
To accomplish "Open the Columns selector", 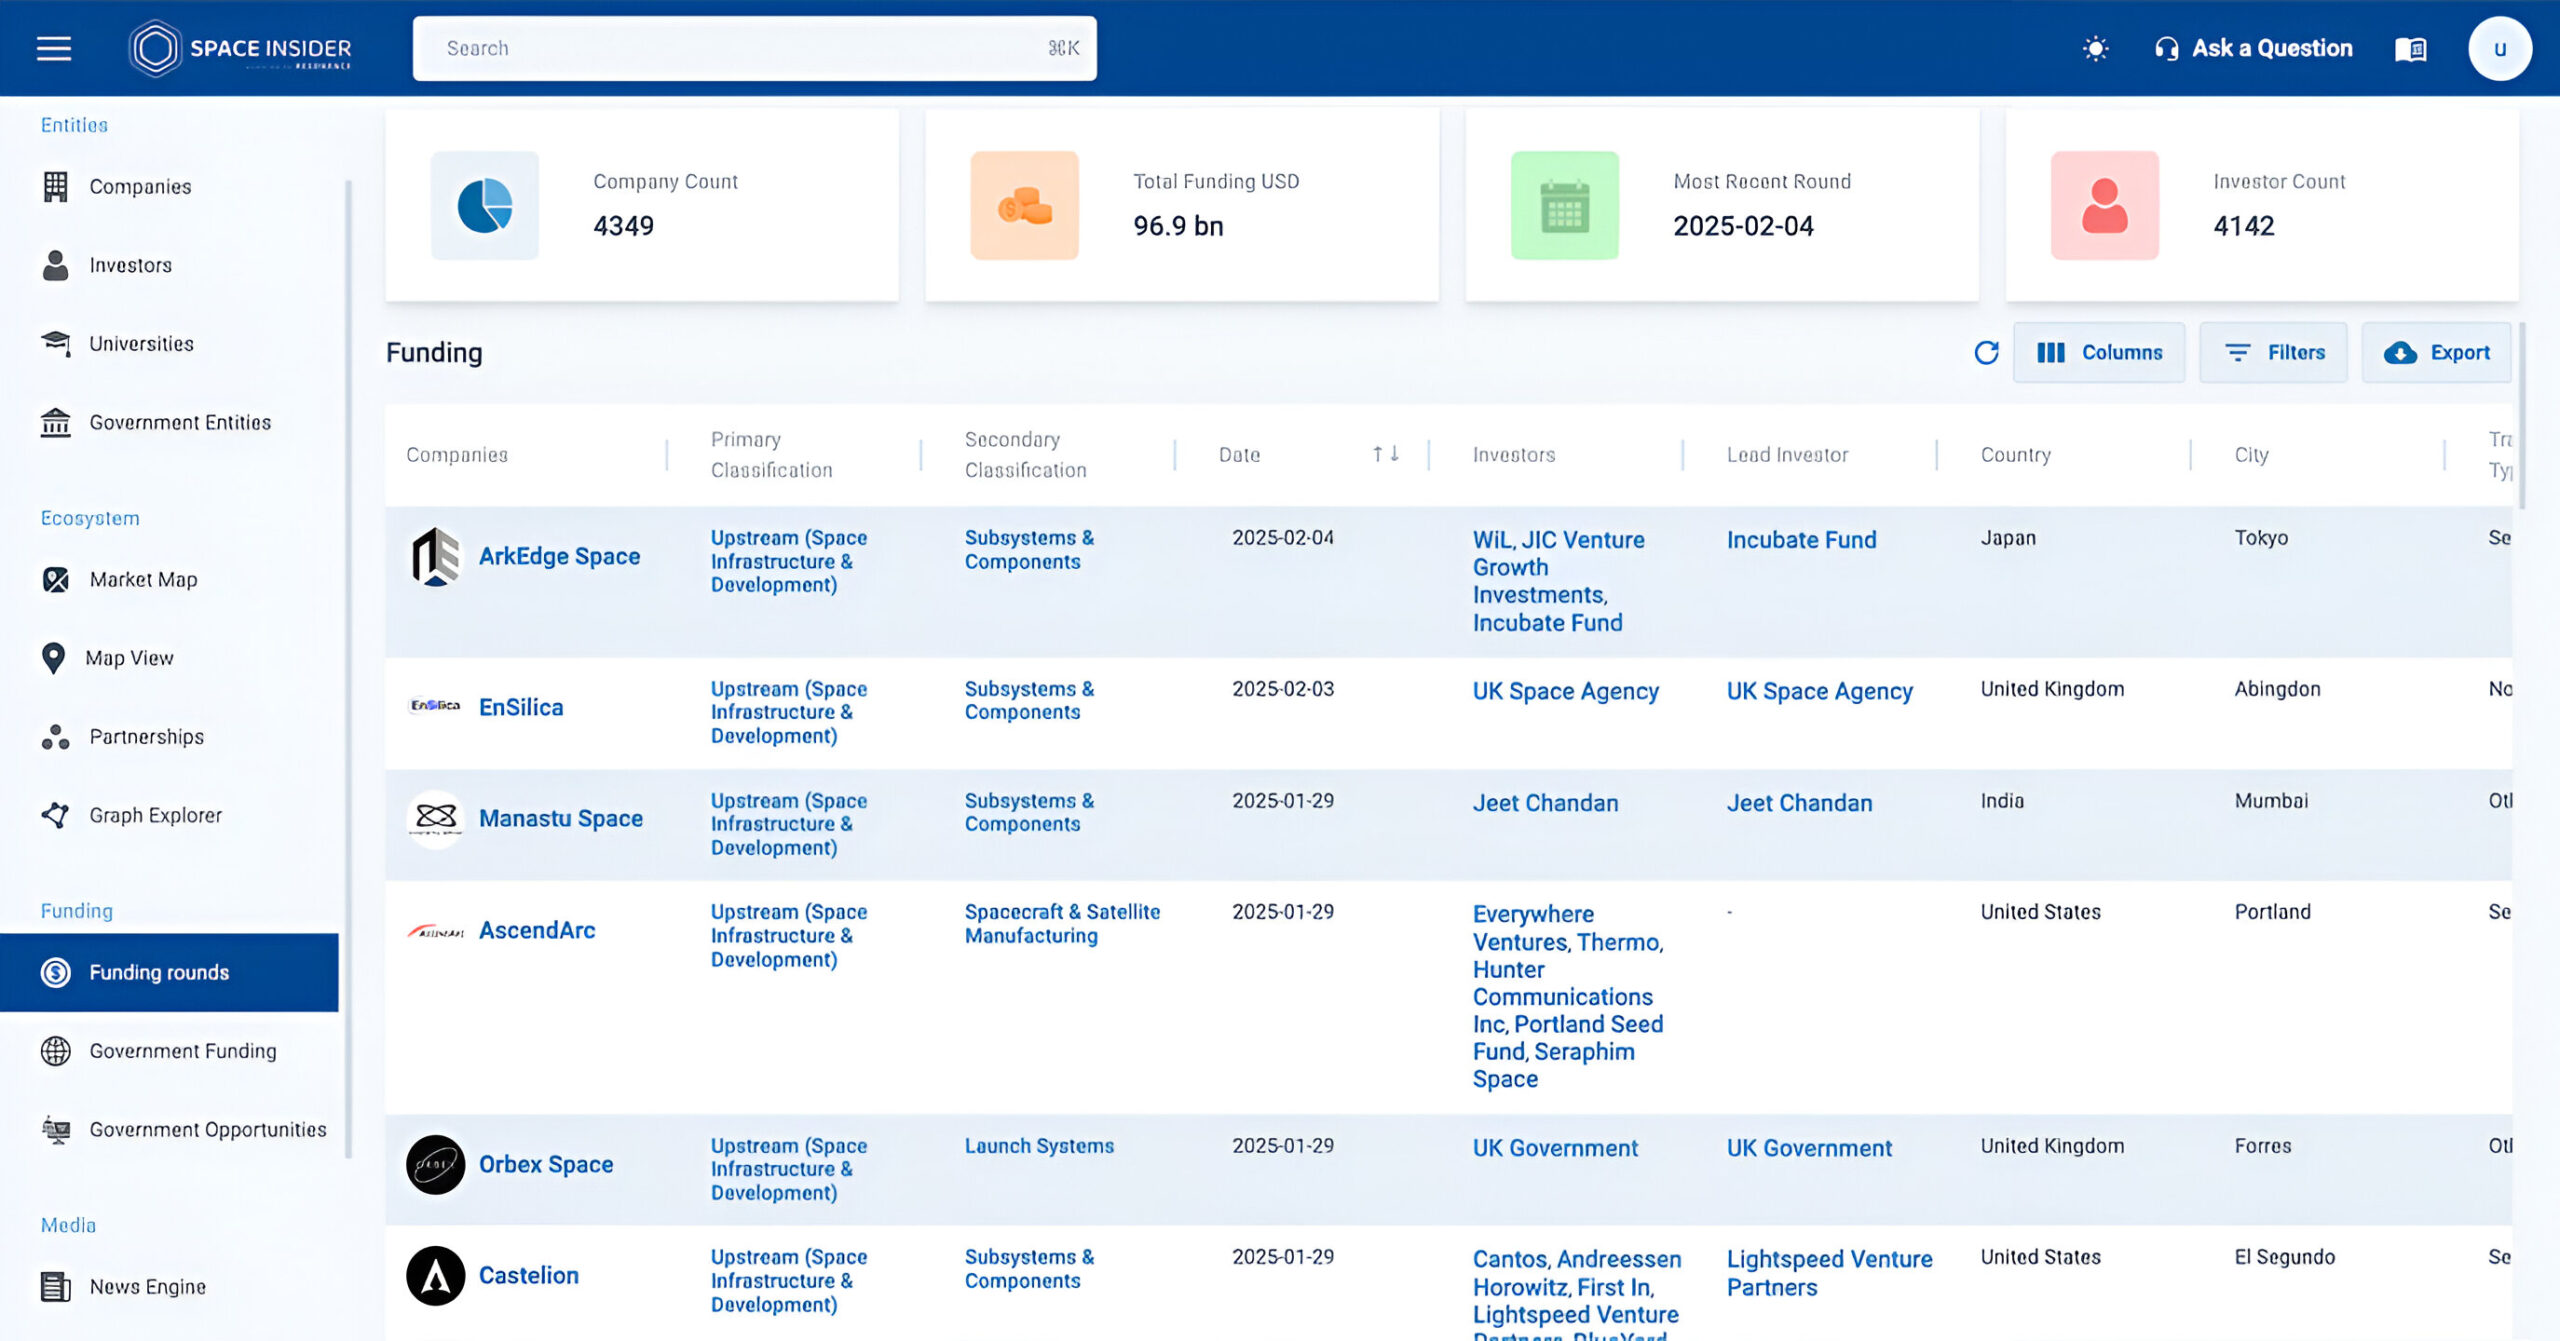I will point(2098,352).
